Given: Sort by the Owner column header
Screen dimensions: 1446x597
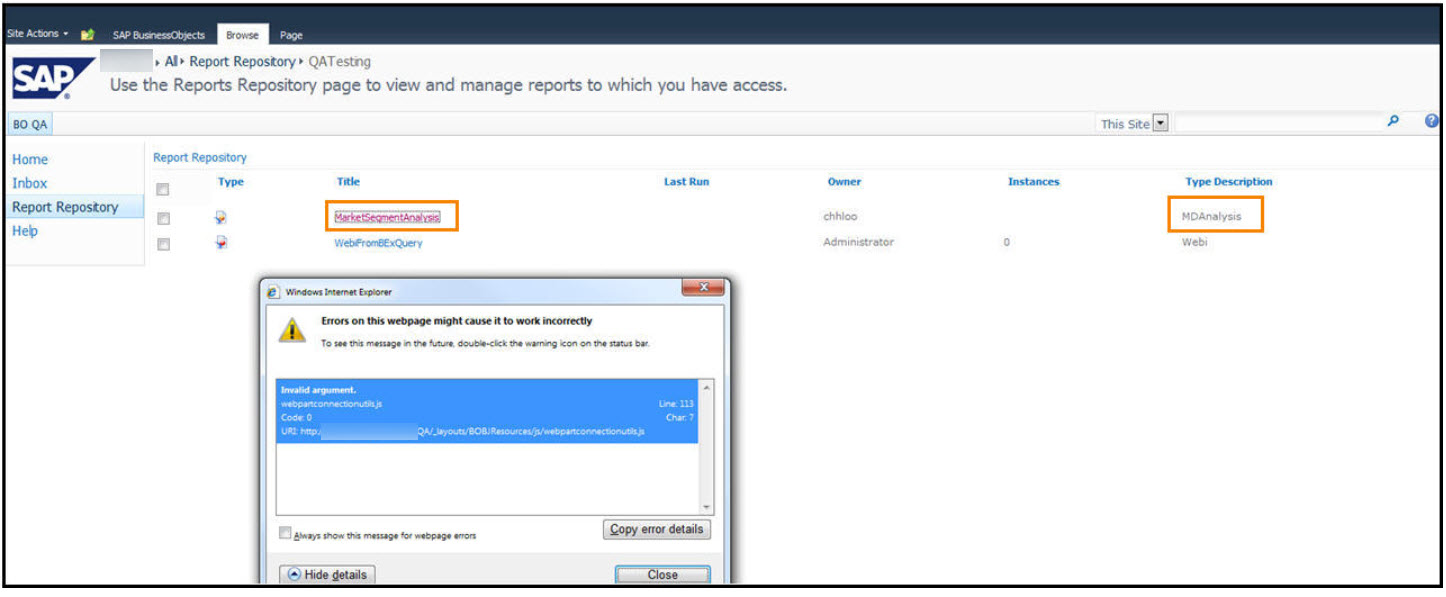Looking at the screenshot, I should tap(844, 182).
